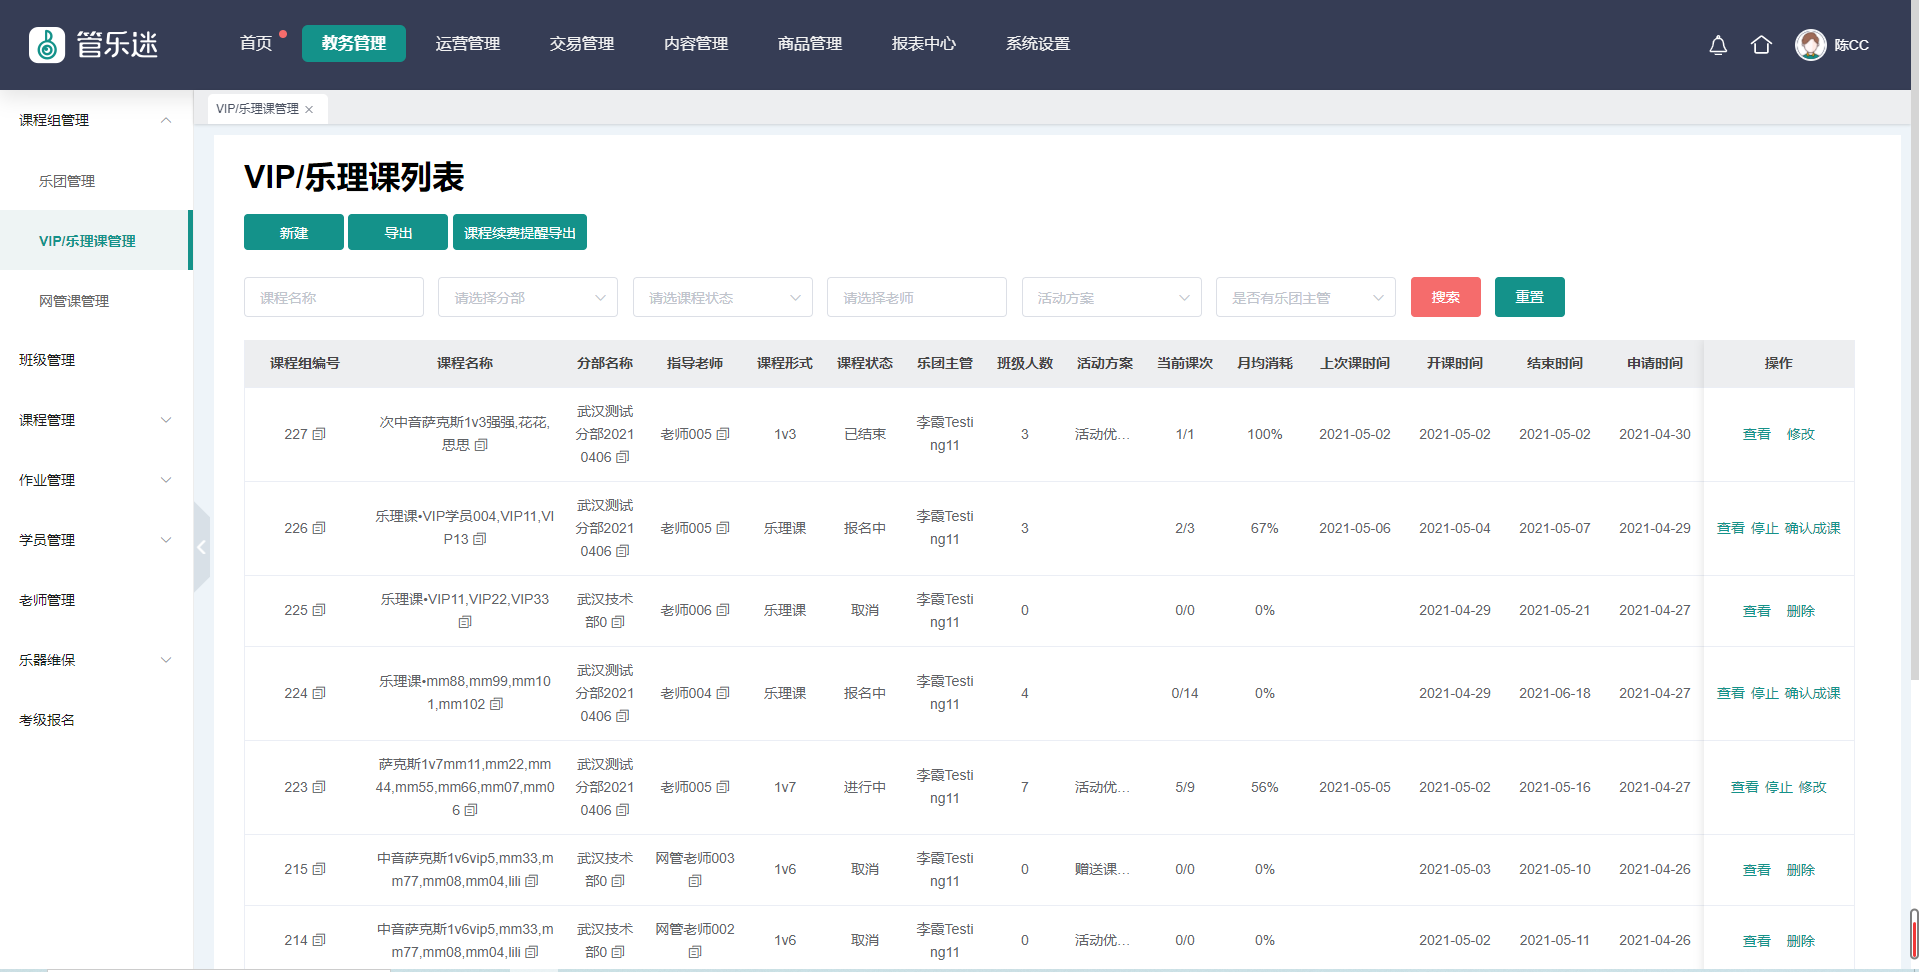The image size is (1919, 972).
Task: Copy course group number 215
Action: coord(319,869)
